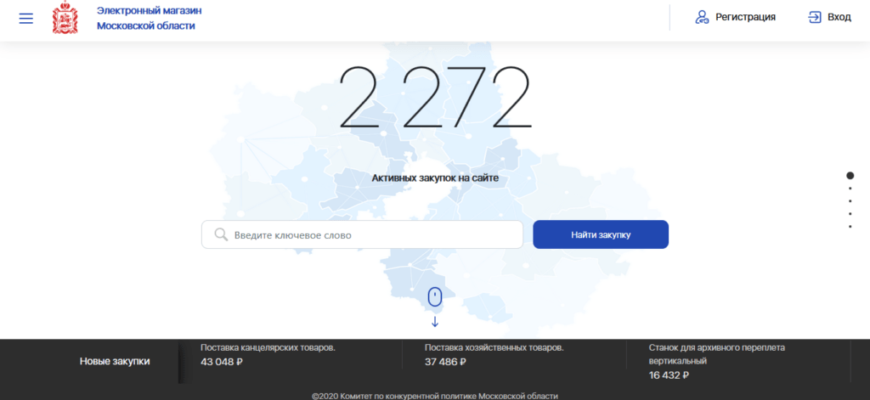Click the down arrow below mouse icon

(x=435, y=322)
